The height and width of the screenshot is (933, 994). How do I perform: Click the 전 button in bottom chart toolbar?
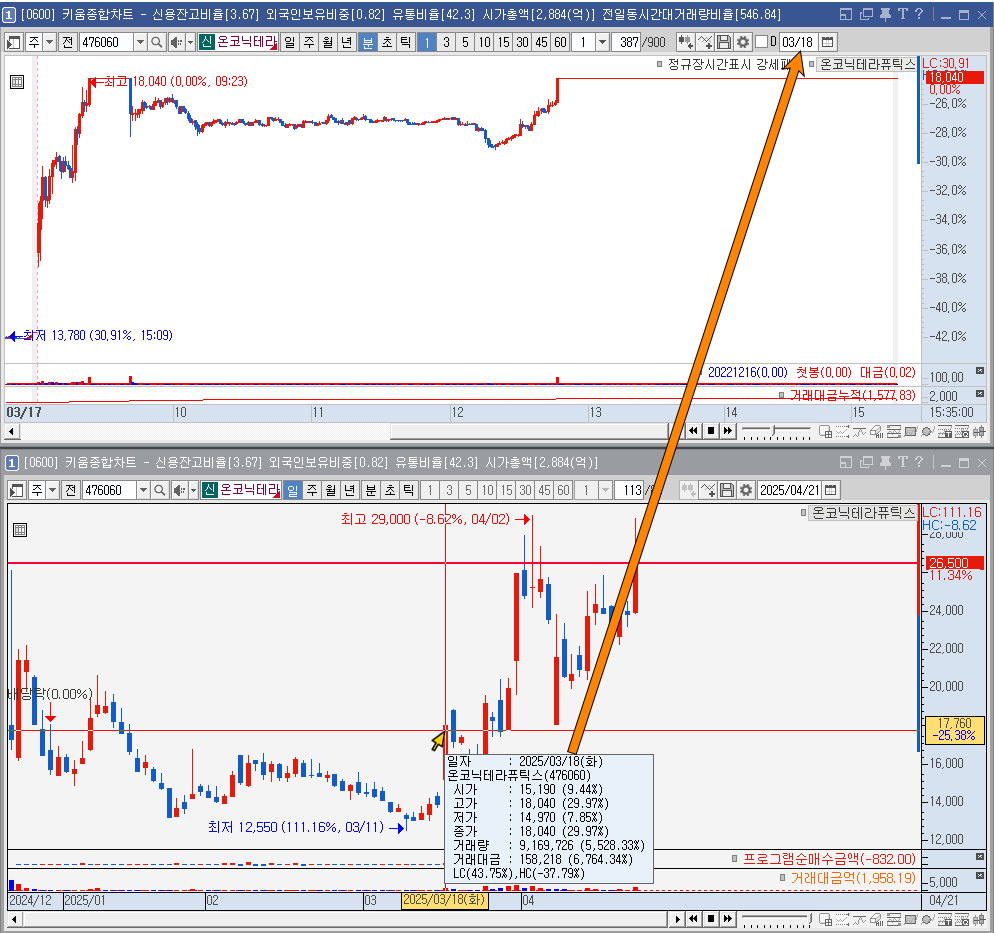click(x=69, y=490)
